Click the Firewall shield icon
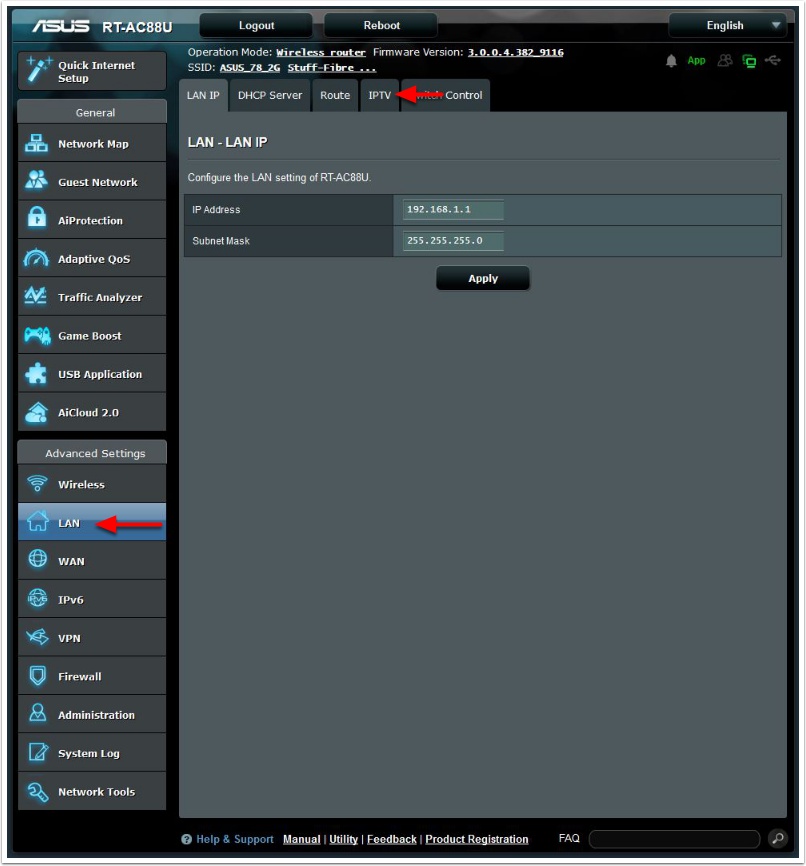 (38, 675)
